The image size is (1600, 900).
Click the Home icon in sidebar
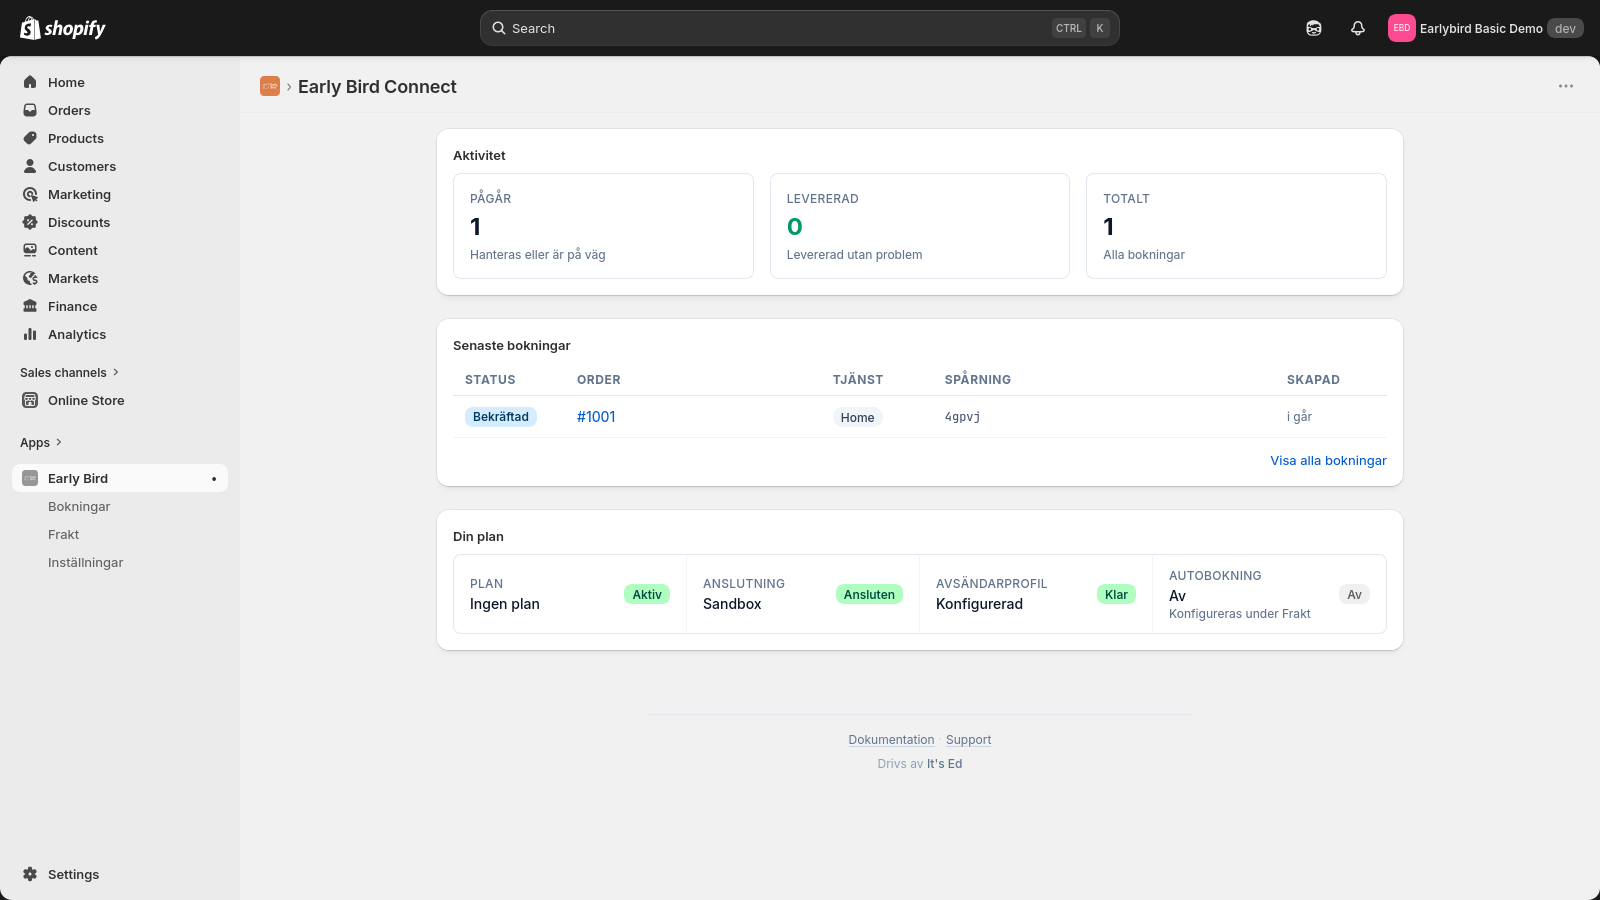pyautogui.click(x=30, y=82)
